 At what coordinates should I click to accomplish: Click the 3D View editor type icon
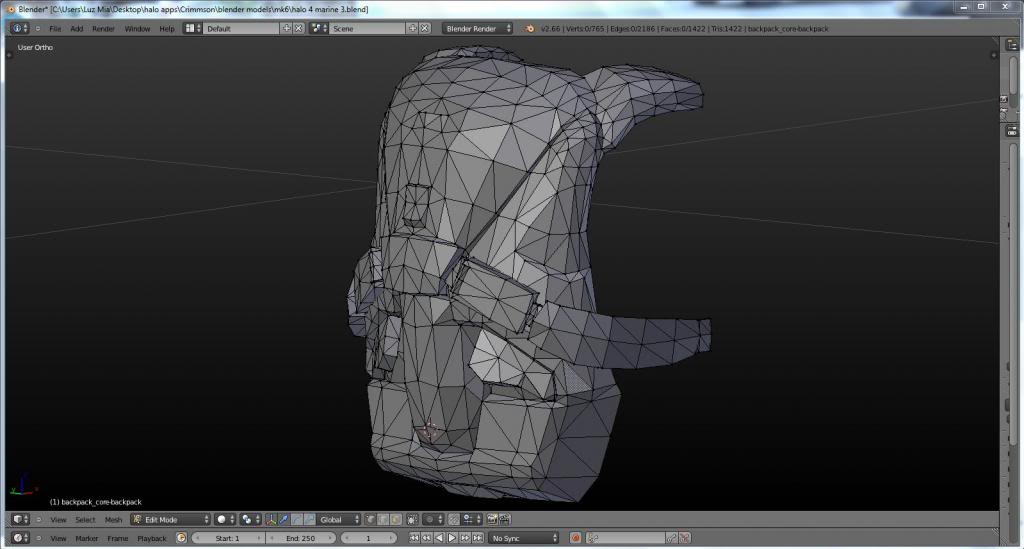tap(20, 520)
